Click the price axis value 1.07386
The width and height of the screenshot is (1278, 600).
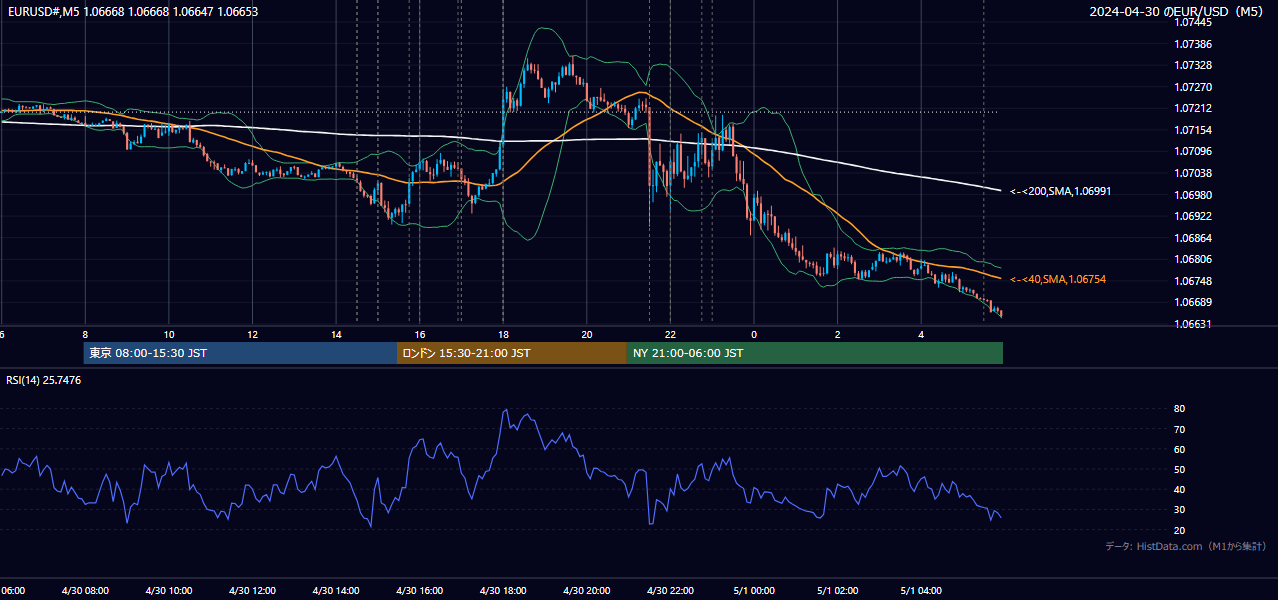(1192, 44)
